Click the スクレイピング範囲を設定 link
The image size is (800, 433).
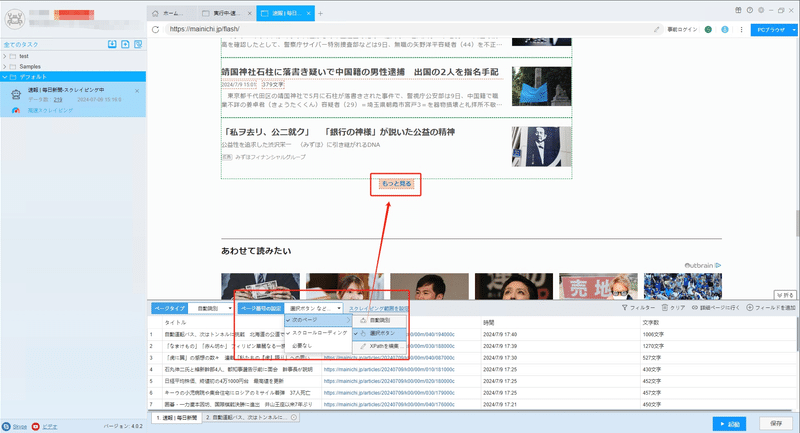379,309
